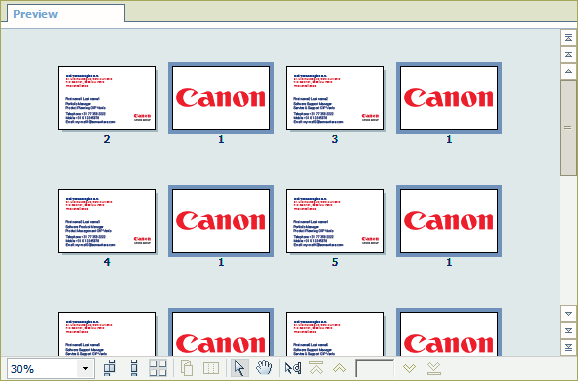Select business card thumbnail numbered 2
Image resolution: width=578 pixels, height=381 pixels.
pos(107,98)
